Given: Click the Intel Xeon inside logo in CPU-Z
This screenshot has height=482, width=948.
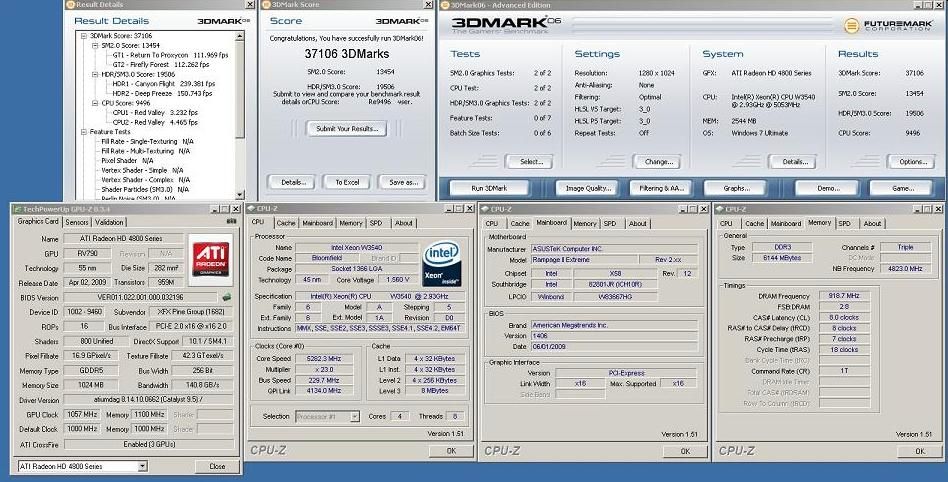Looking at the screenshot, I should coord(442,263).
